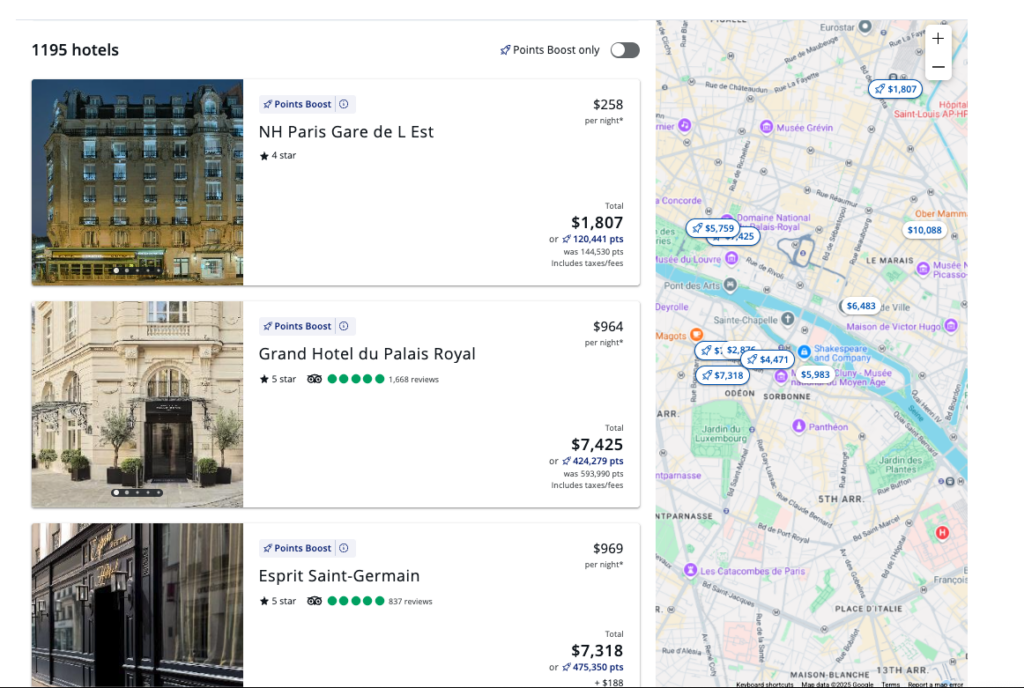Viewport: 1024px width, 688px height.
Task: Select the $1,807 map price marker
Action: tap(895, 89)
